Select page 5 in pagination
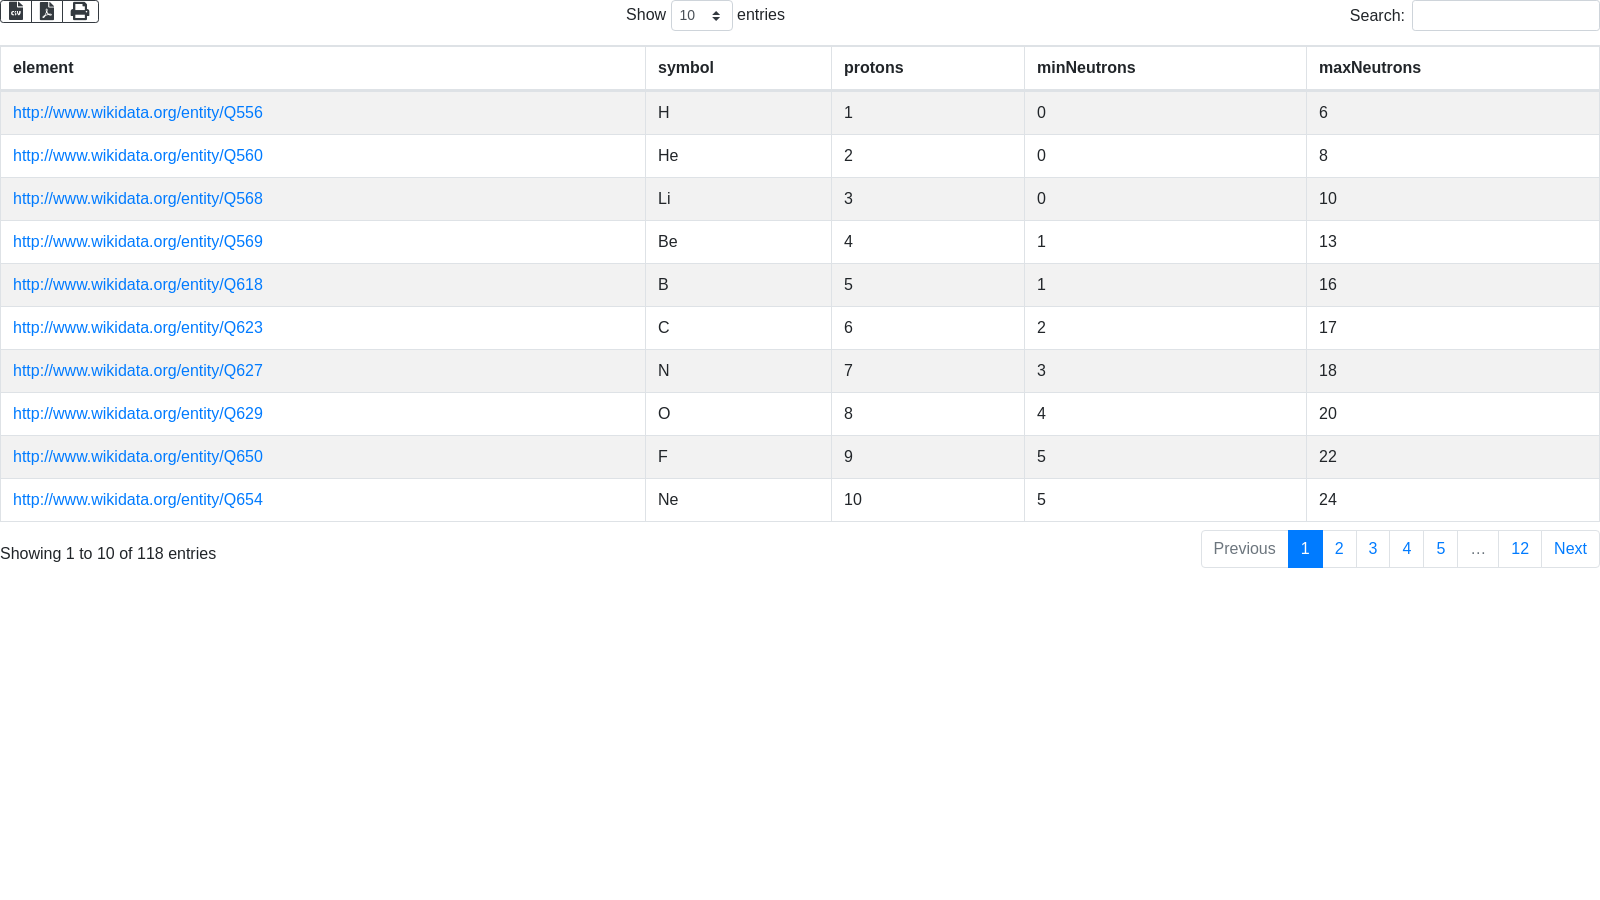 [1440, 549]
